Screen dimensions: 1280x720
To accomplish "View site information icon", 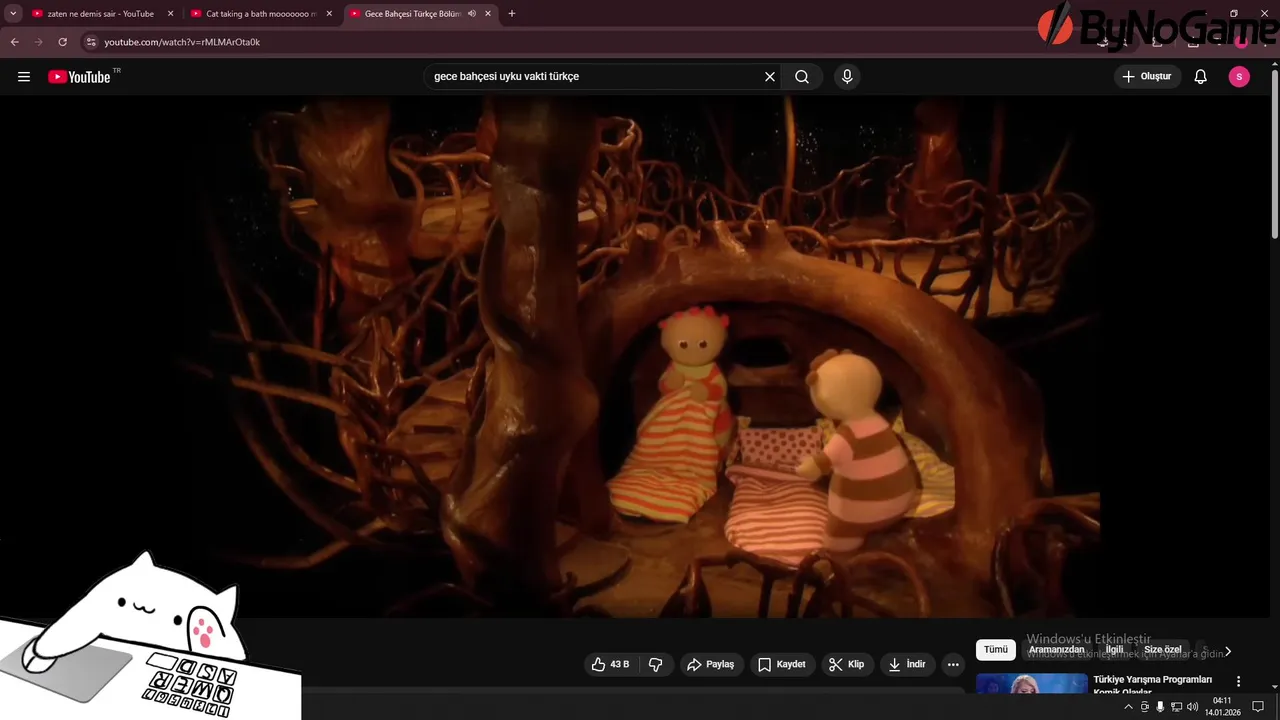I will point(90,42).
